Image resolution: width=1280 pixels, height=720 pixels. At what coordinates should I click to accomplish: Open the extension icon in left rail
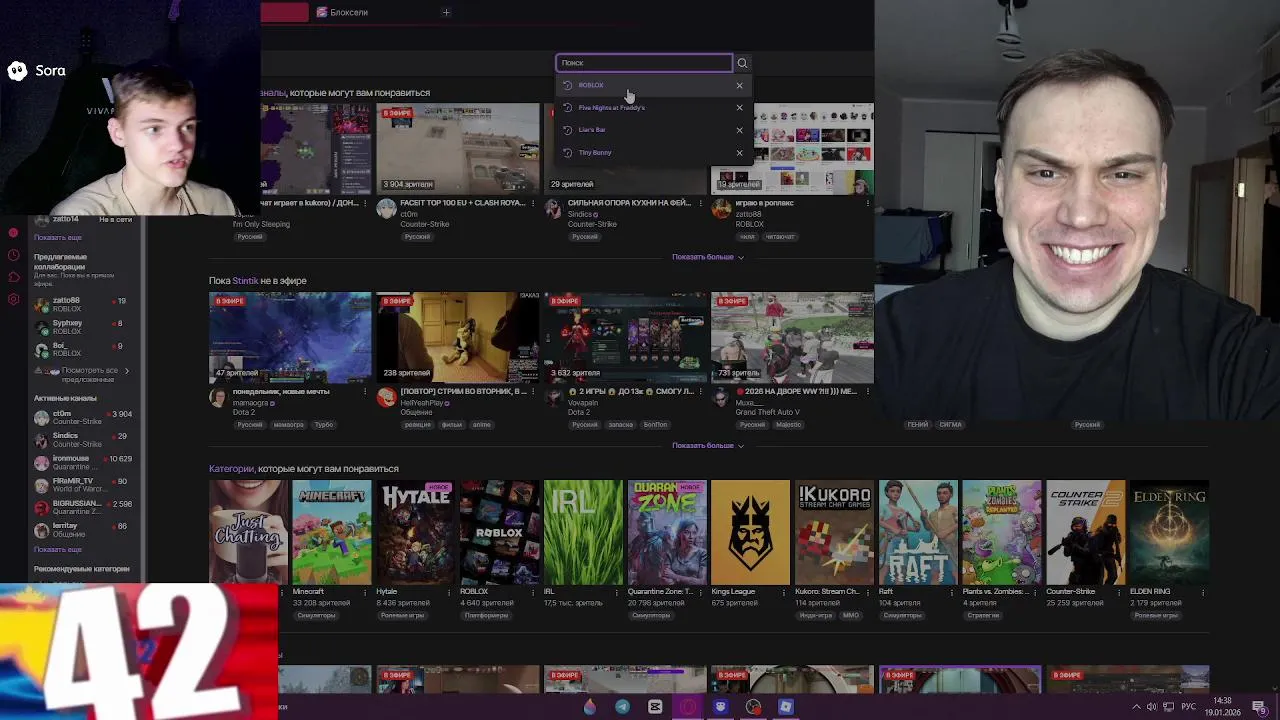pyautogui.click(x=13, y=277)
